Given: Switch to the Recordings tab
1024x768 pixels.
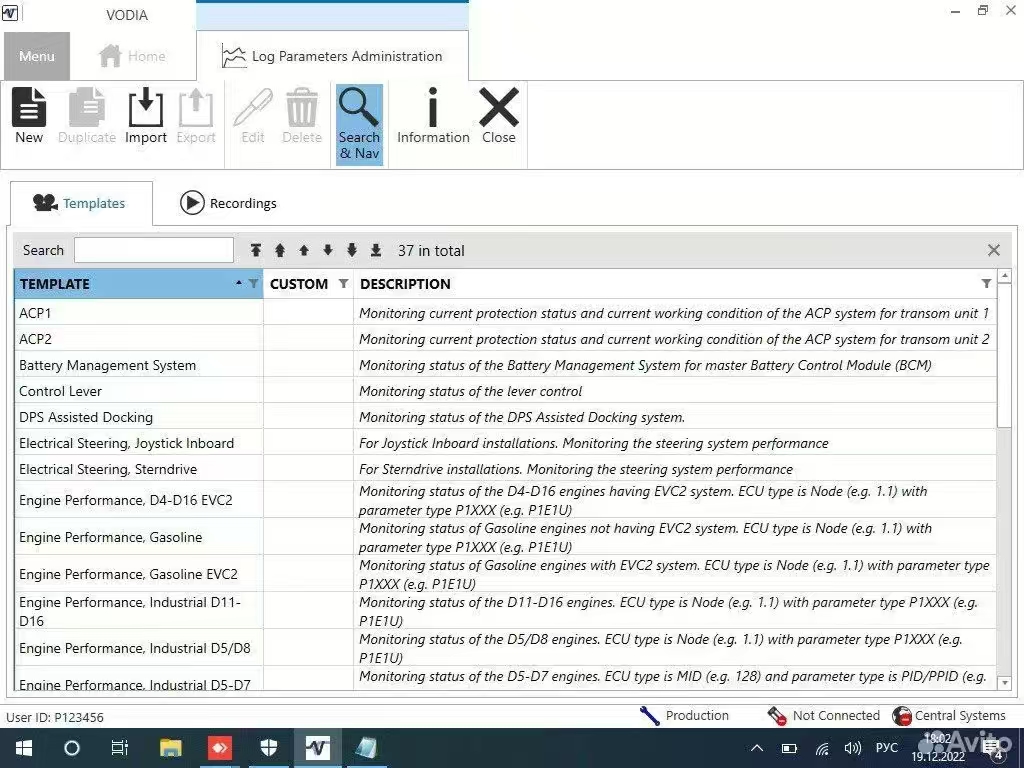Looking at the screenshot, I should tap(229, 203).
